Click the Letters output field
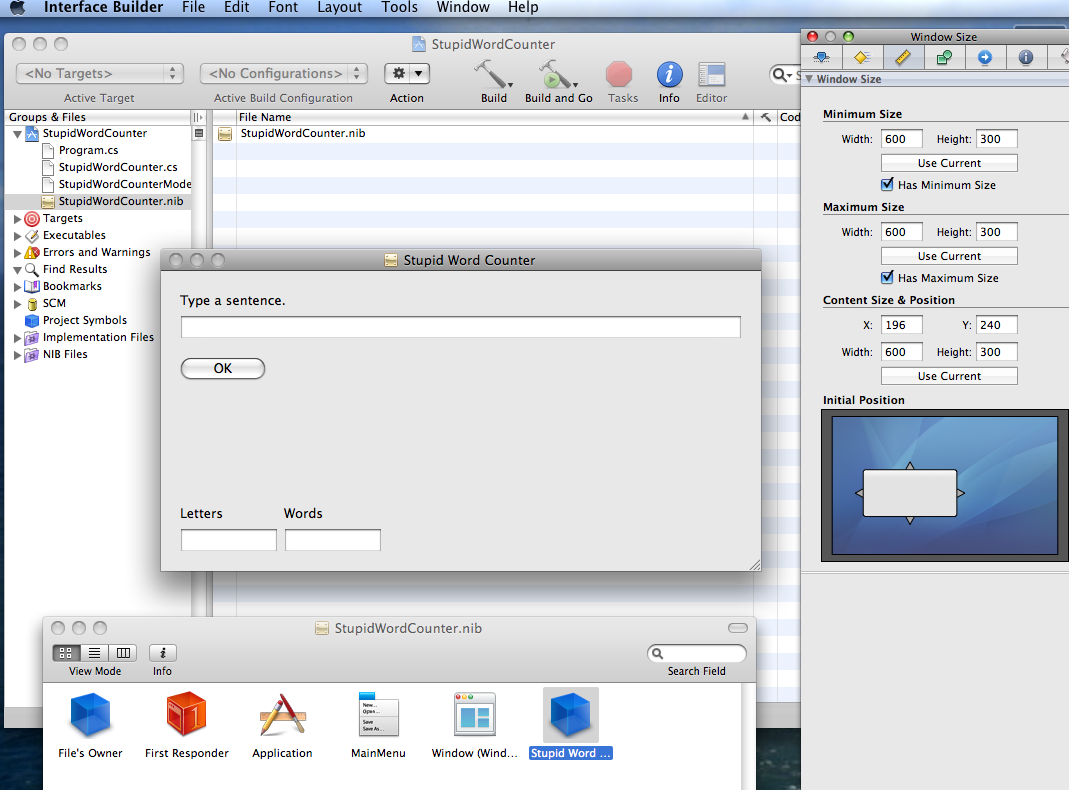Viewport: 1069px width, 790px height. pyautogui.click(x=228, y=540)
